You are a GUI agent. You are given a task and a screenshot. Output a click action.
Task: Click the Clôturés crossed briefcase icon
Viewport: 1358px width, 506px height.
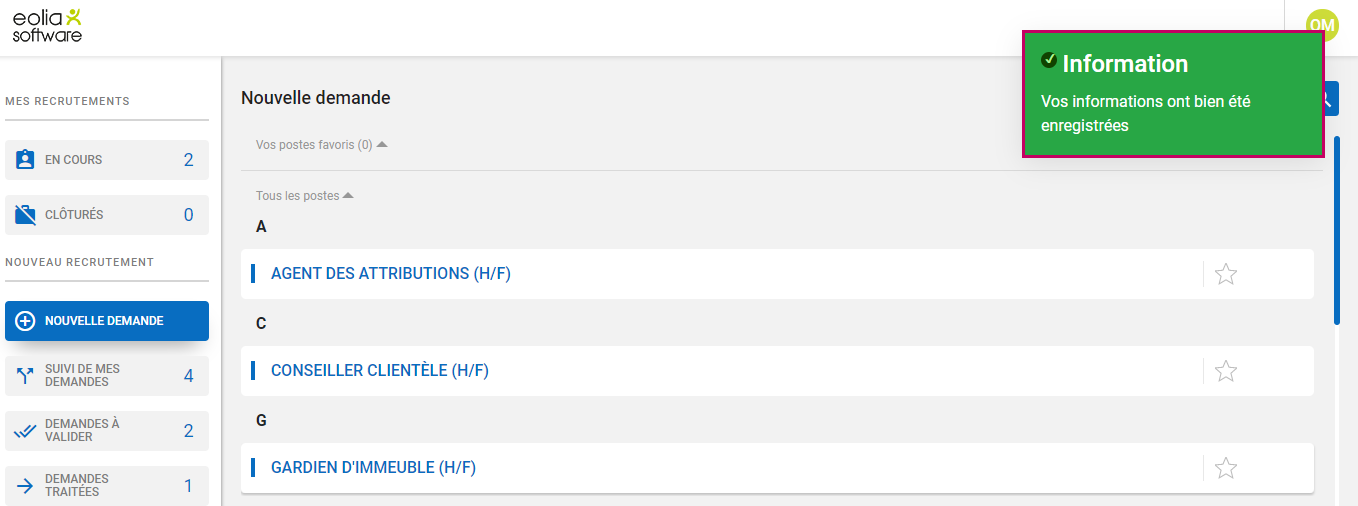tap(26, 215)
